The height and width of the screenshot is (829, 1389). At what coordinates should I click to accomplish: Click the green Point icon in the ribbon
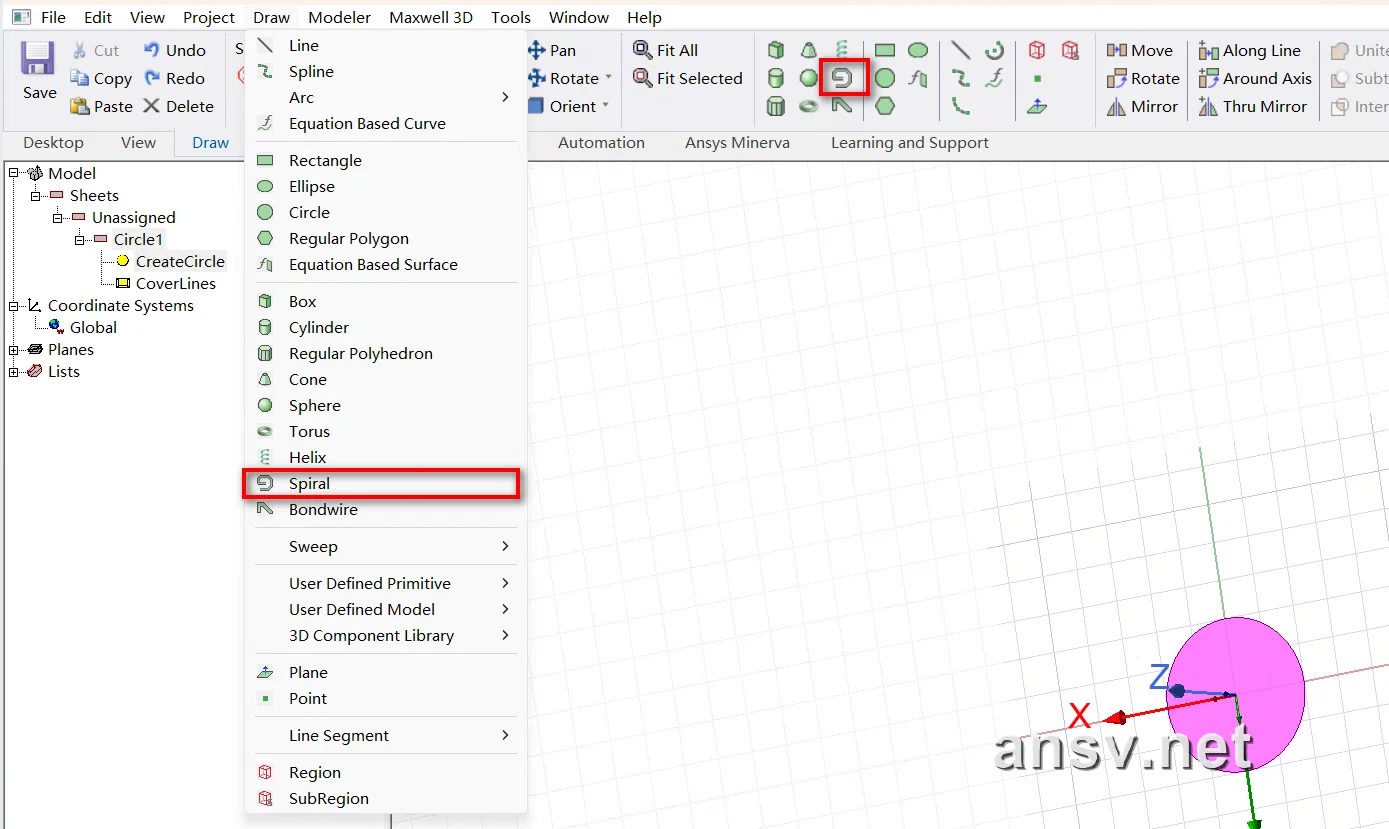1038,78
